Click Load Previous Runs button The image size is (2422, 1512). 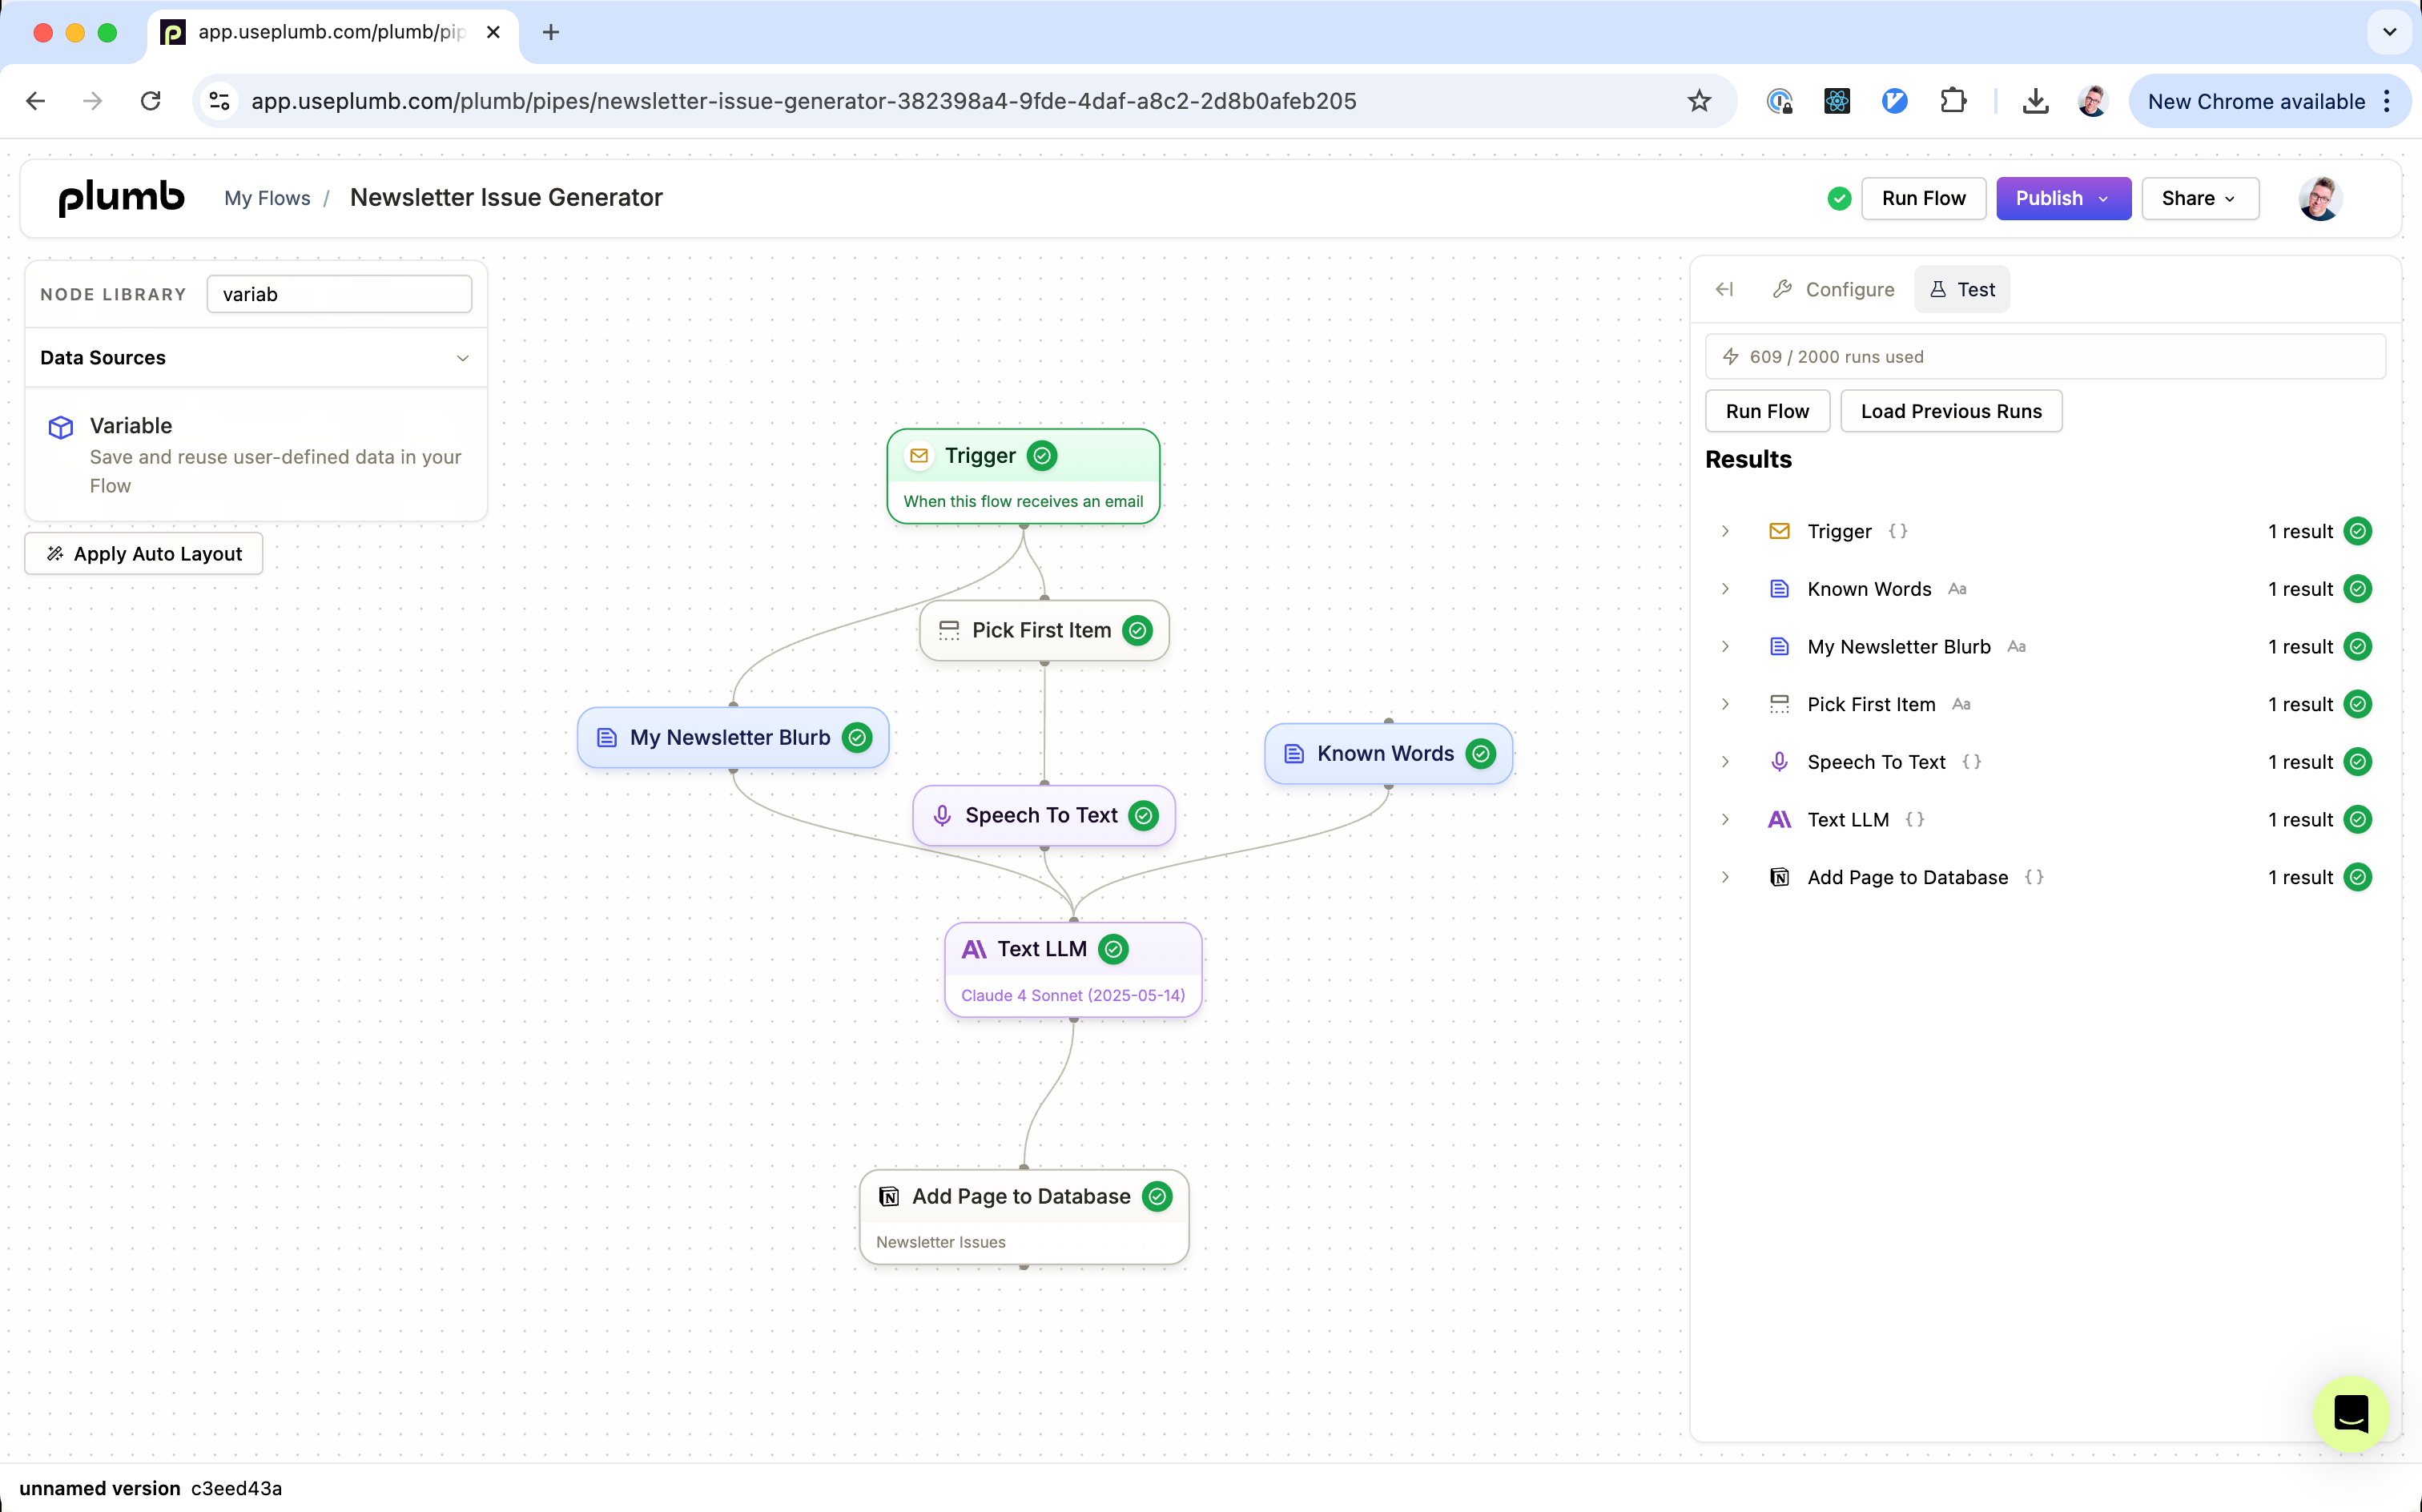click(1950, 411)
